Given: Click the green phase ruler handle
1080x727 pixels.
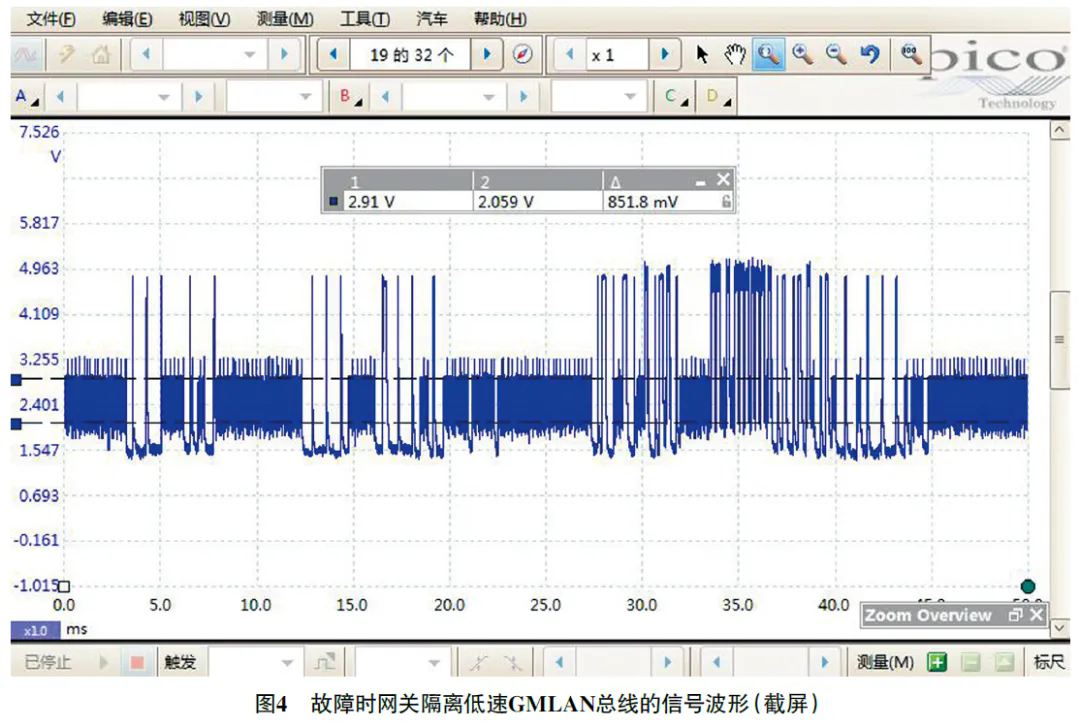Looking at the screenshot, I should 1028,586.
